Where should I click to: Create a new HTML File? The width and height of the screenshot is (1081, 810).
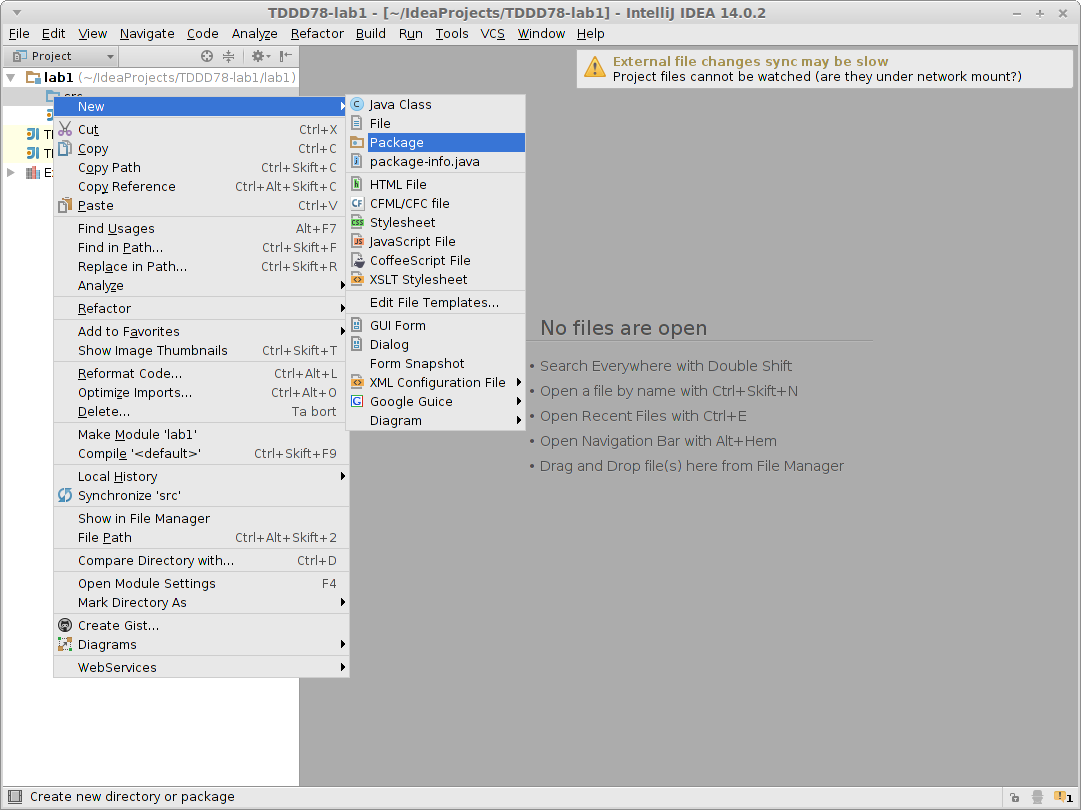pyautogui.click(x=436, y=185)
